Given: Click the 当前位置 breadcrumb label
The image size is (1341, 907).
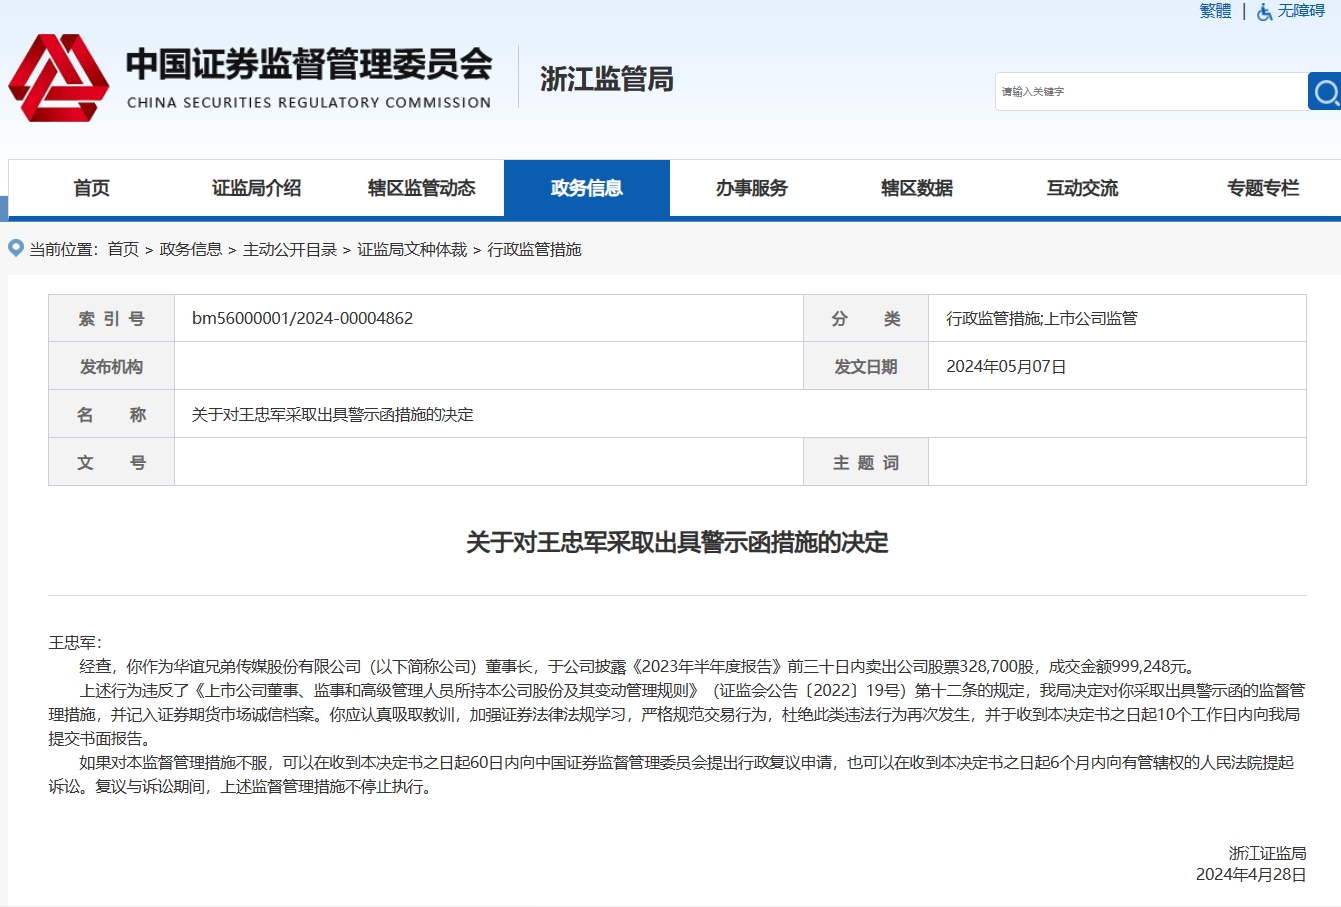Looking at the screenshot, I should tap(64, 249).
